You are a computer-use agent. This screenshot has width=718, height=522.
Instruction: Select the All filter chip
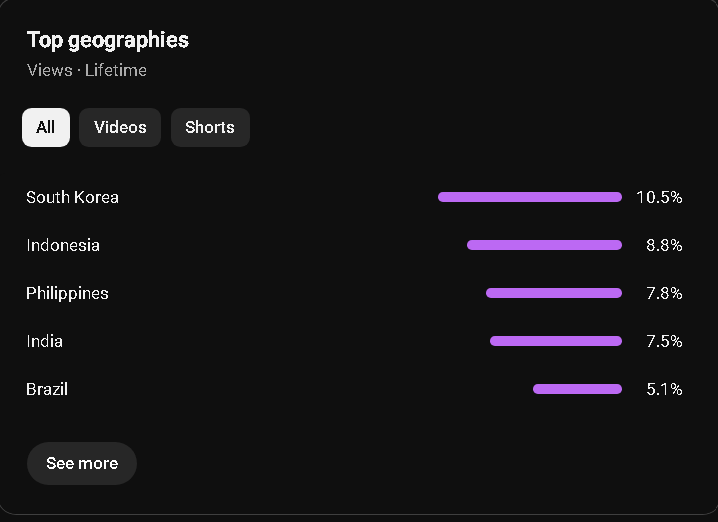[46, 127]
